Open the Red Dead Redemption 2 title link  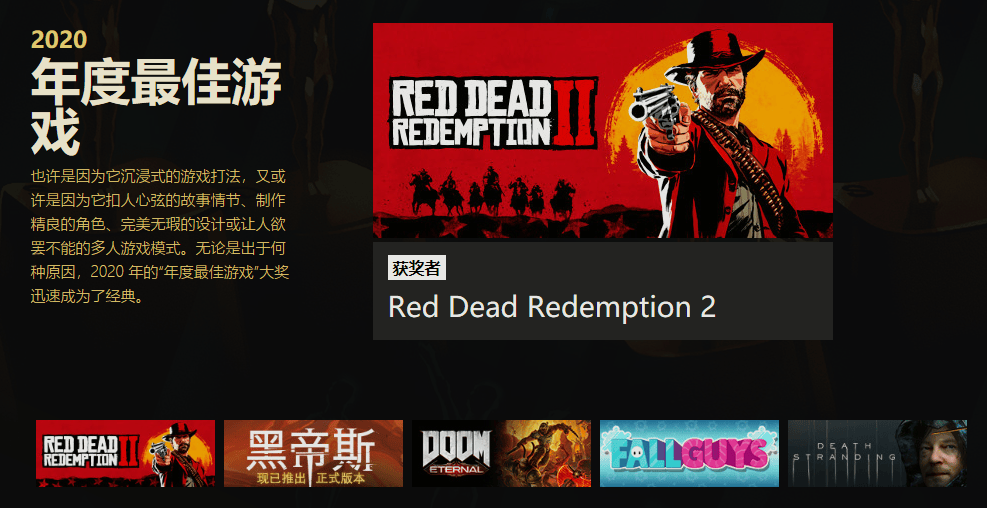pyautogui.click(x=551, y=307)
